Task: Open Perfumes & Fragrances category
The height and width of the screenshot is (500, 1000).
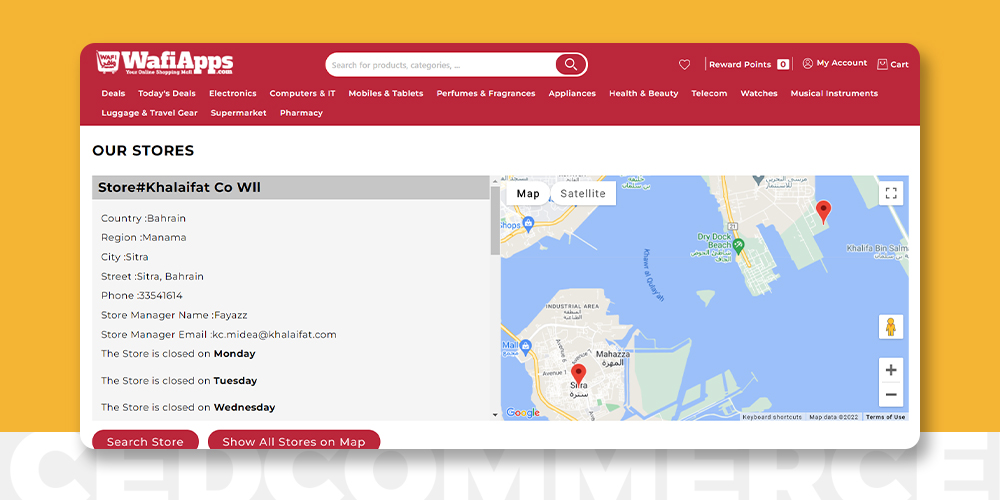Action: 486,93
